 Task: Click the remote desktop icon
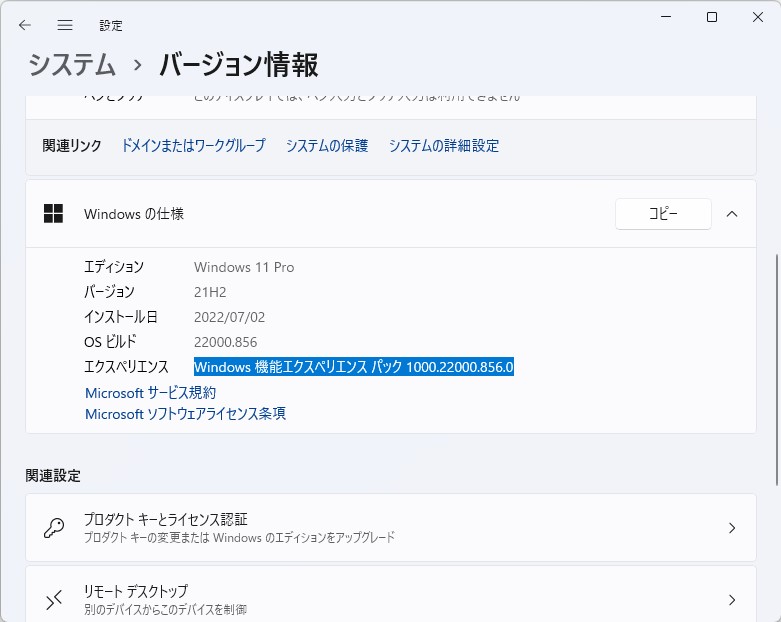[54, 600]
